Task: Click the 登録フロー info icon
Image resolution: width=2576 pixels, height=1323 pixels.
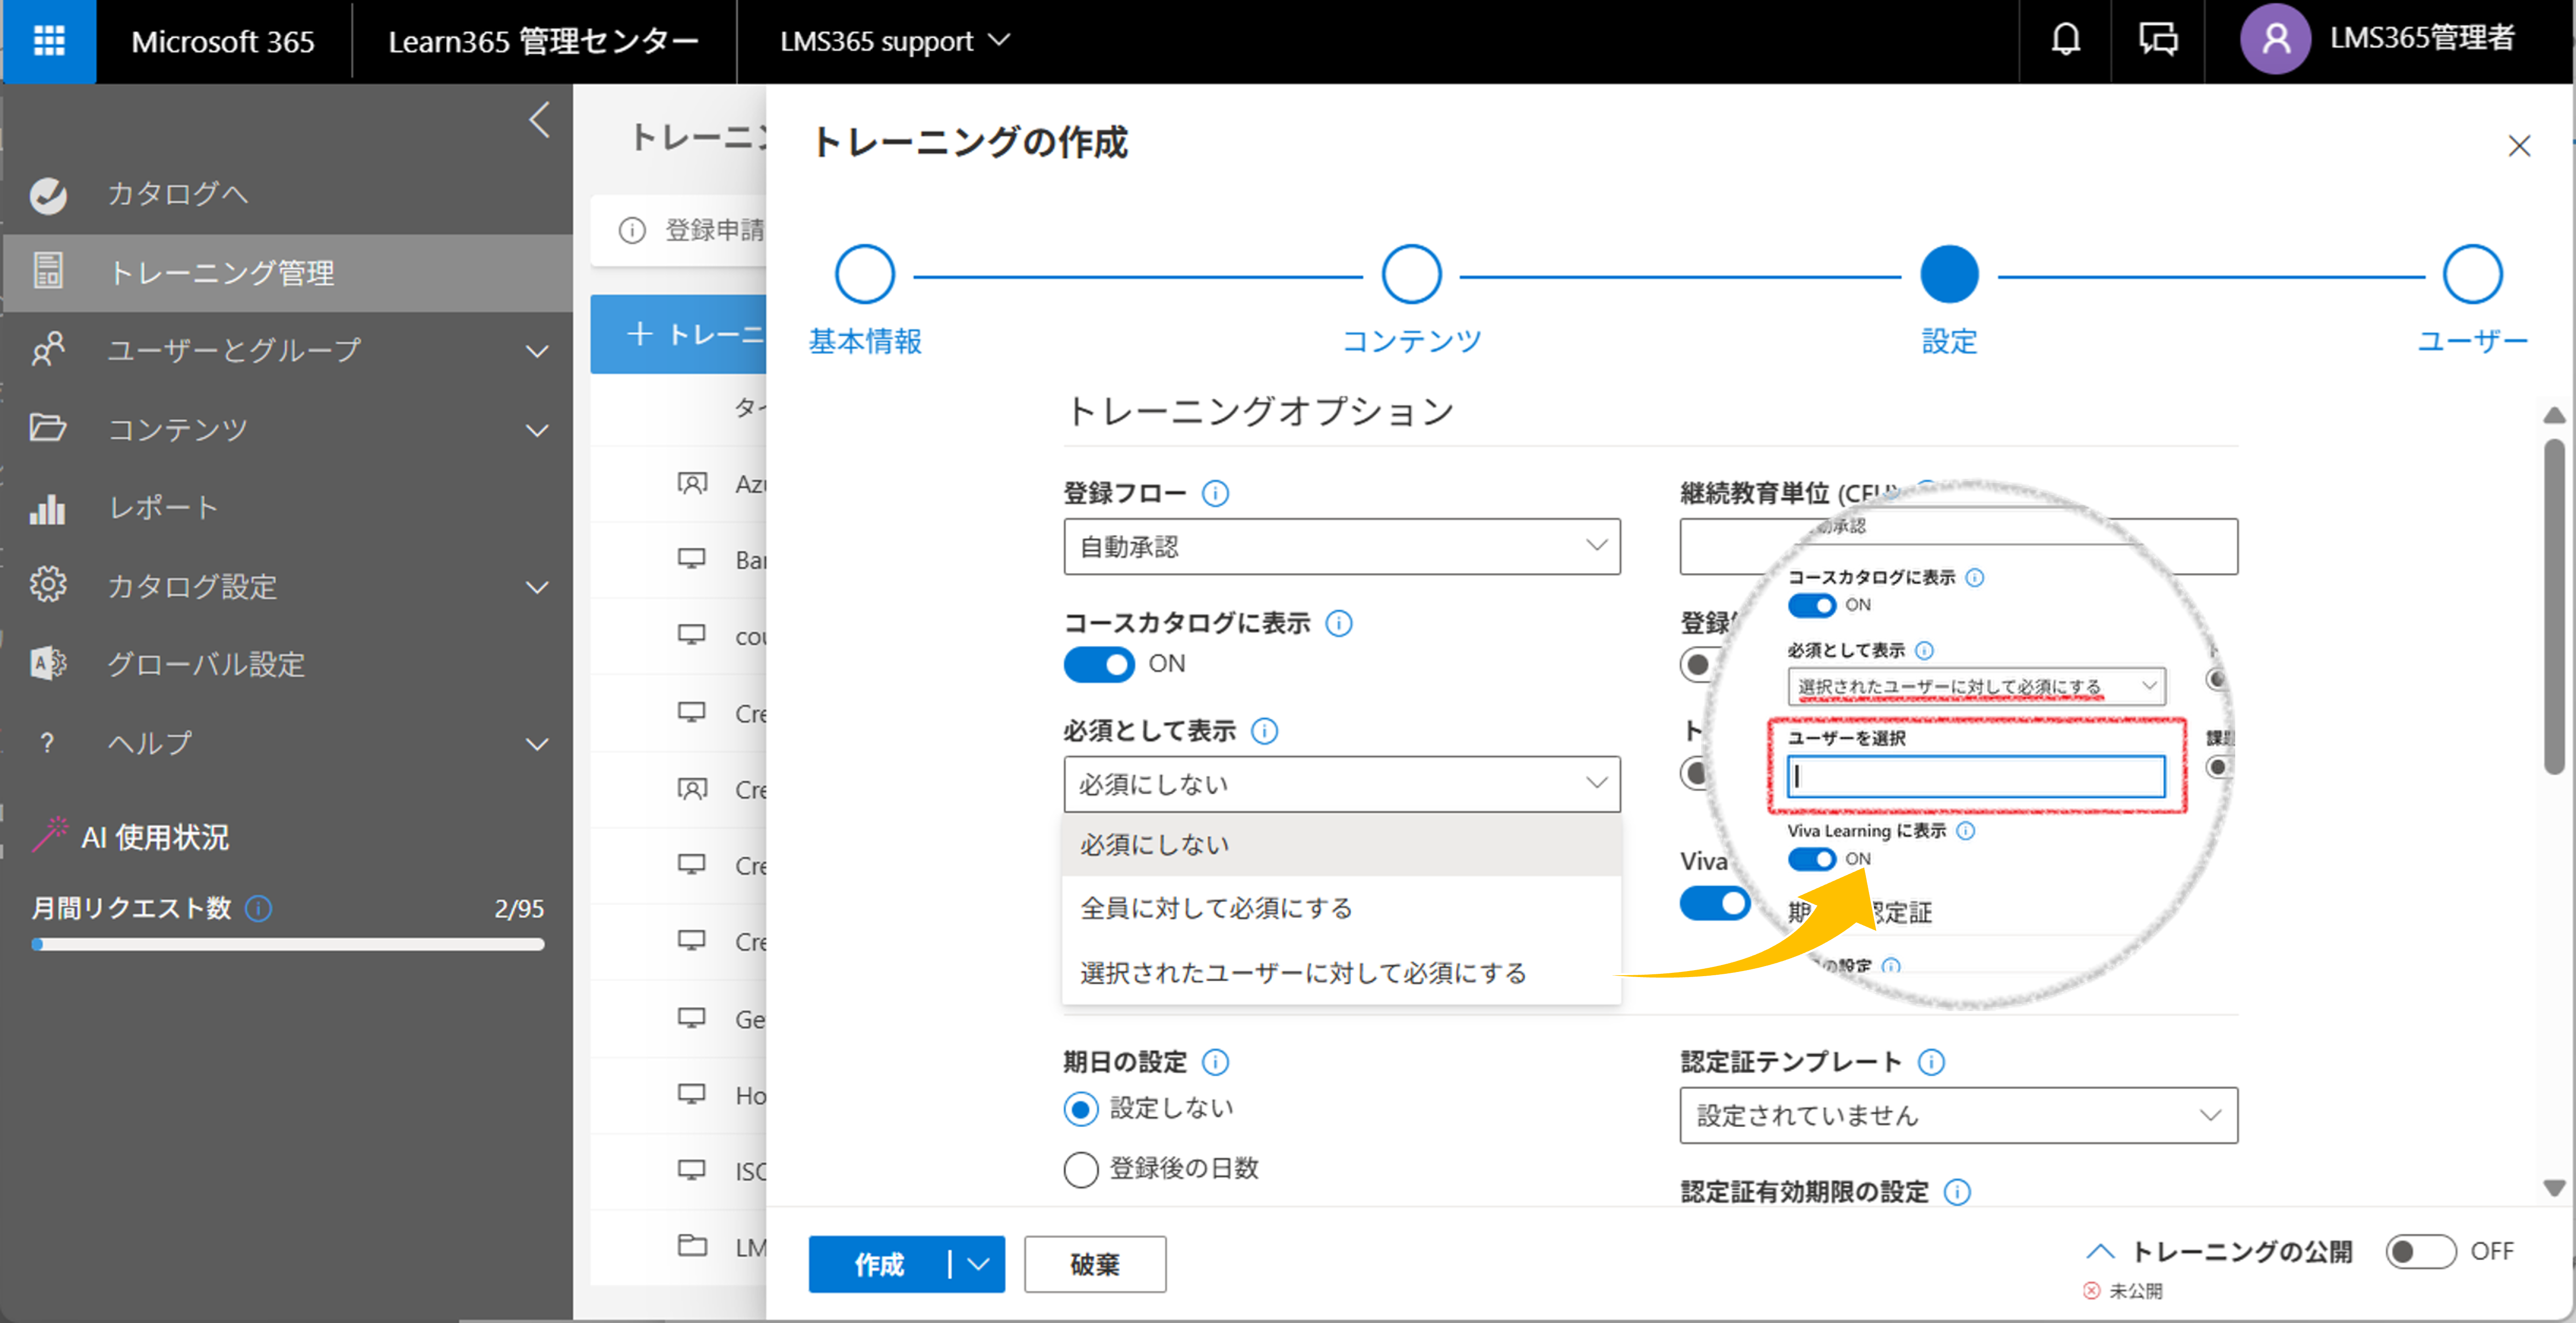Action: [1215, 494]
